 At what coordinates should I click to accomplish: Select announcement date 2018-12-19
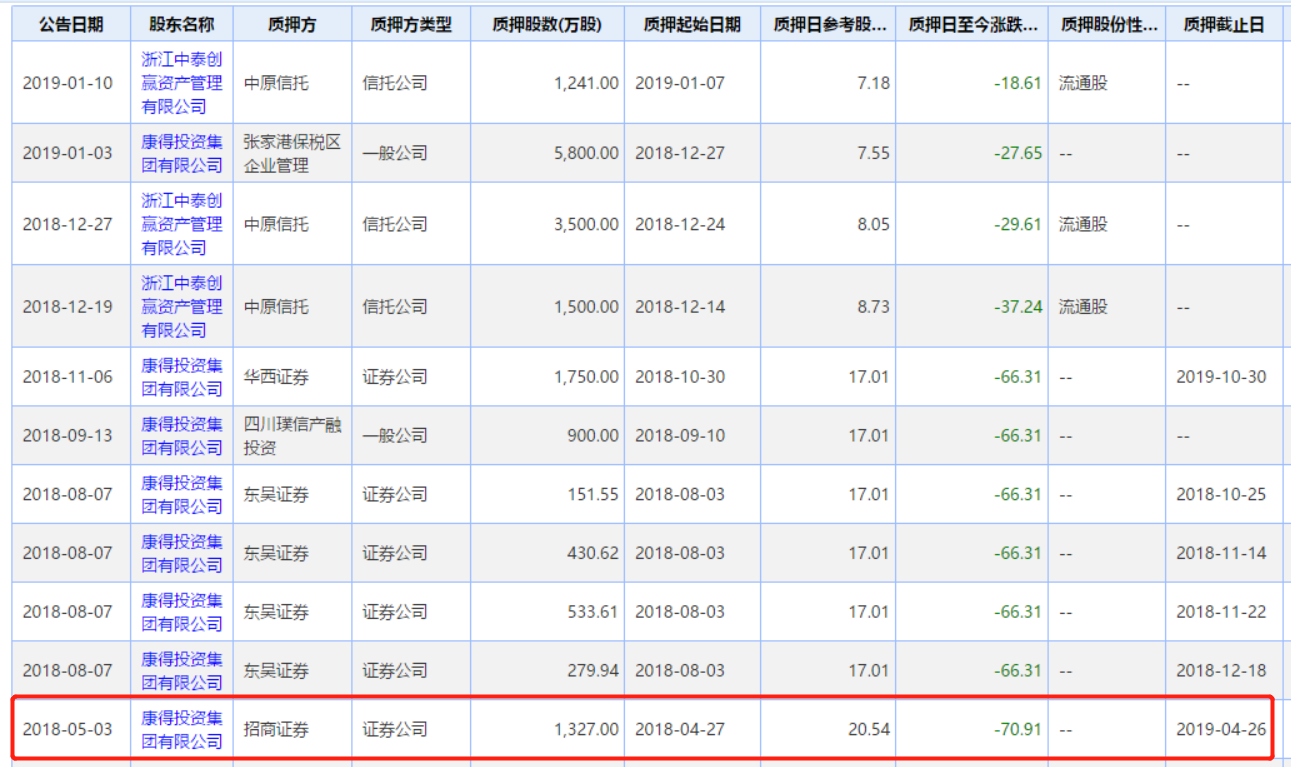(x=68, y=306)
